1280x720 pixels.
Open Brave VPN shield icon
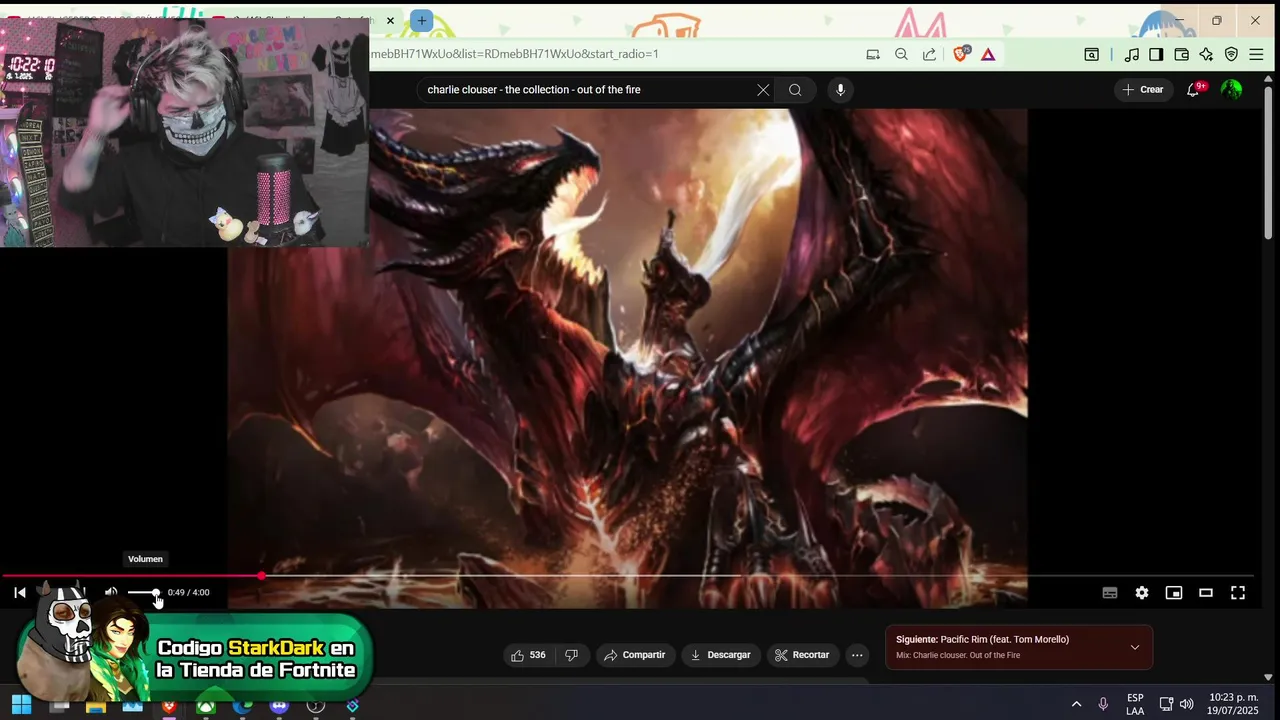click(1231, 54)
